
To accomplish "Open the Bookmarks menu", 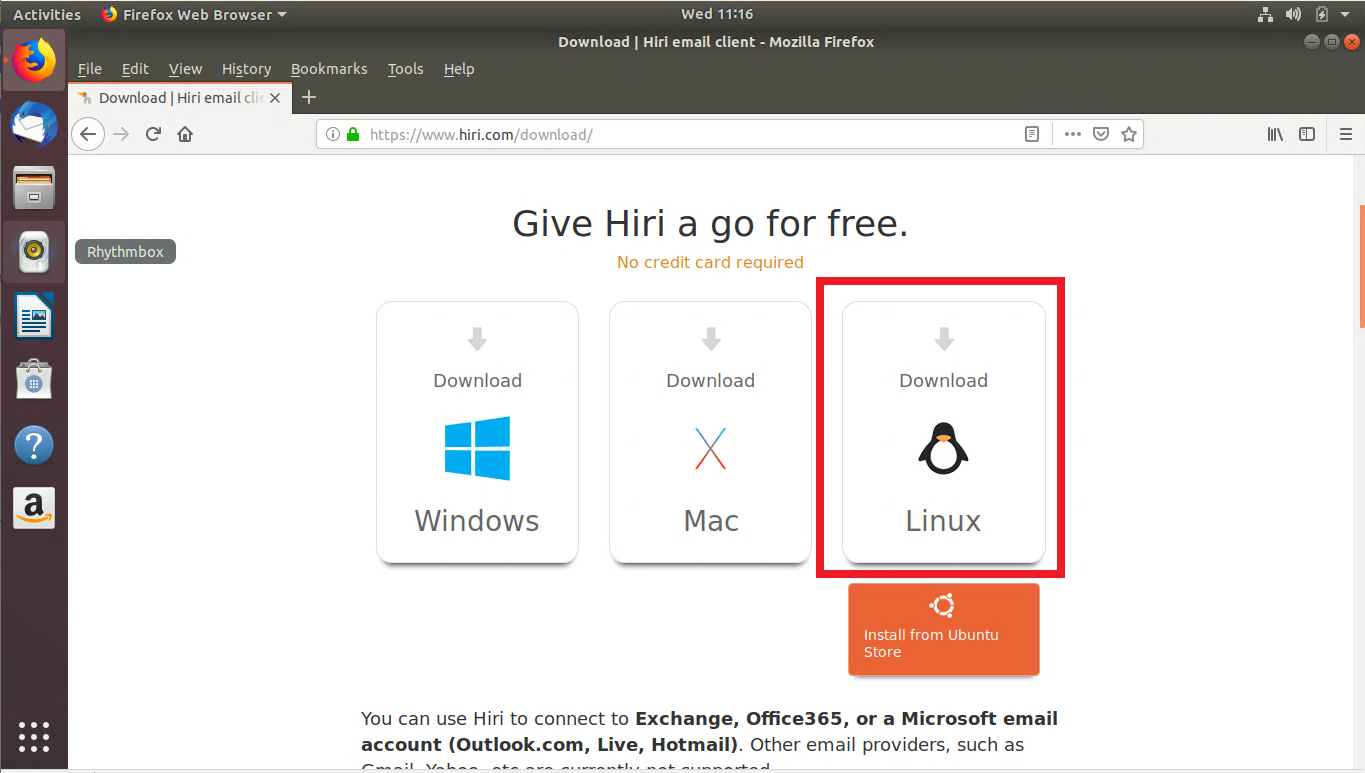I will (329, 69).
